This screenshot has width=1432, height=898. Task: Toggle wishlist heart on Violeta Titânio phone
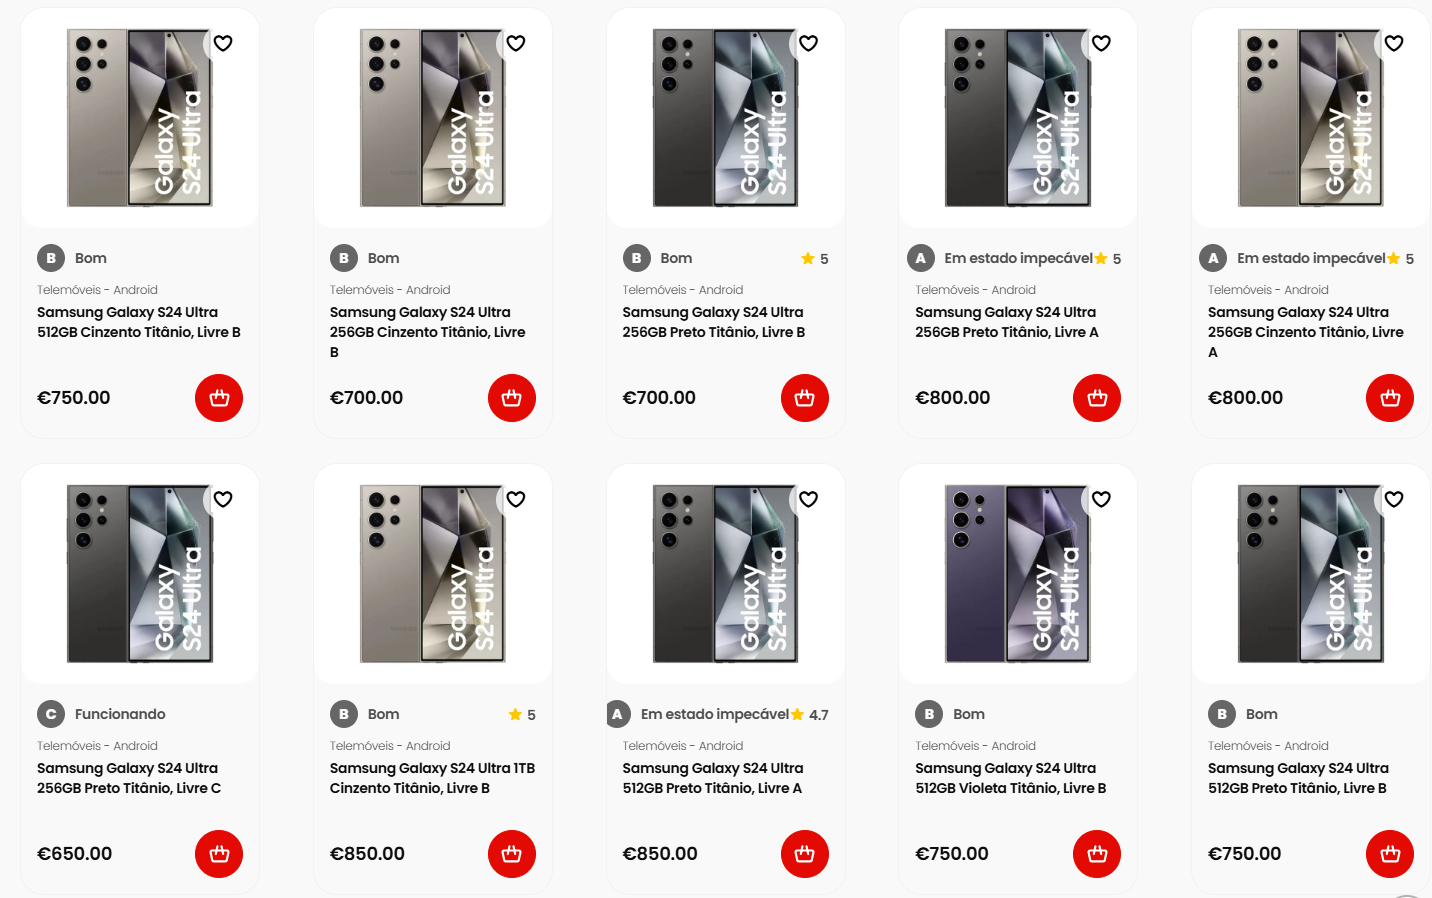pos(1101,499)
